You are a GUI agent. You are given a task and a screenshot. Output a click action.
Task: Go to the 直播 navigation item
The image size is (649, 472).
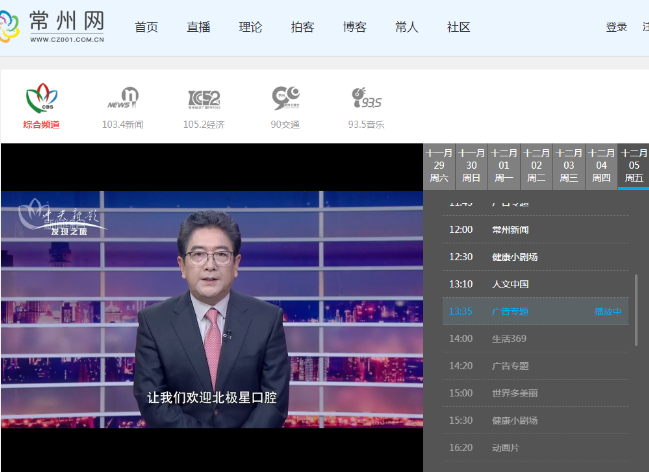(x=198, y=27)
